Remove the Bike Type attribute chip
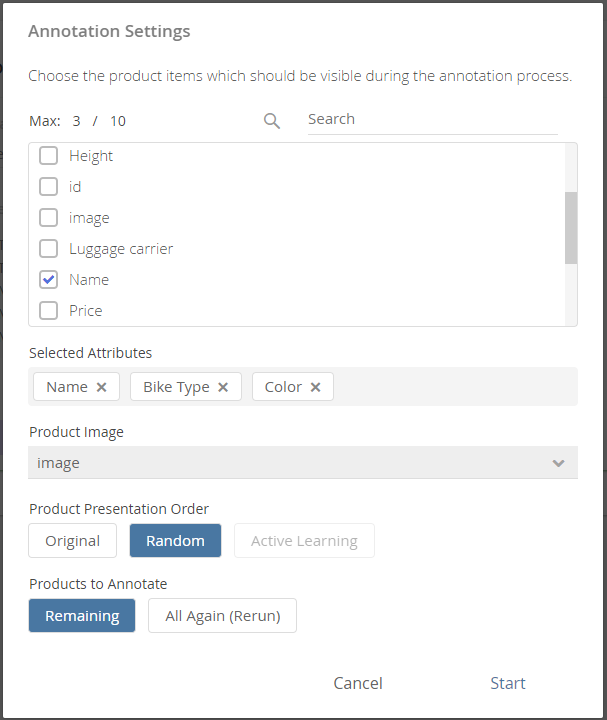The height and width of the screenshot is (720, 607). [x=223, y=387]
